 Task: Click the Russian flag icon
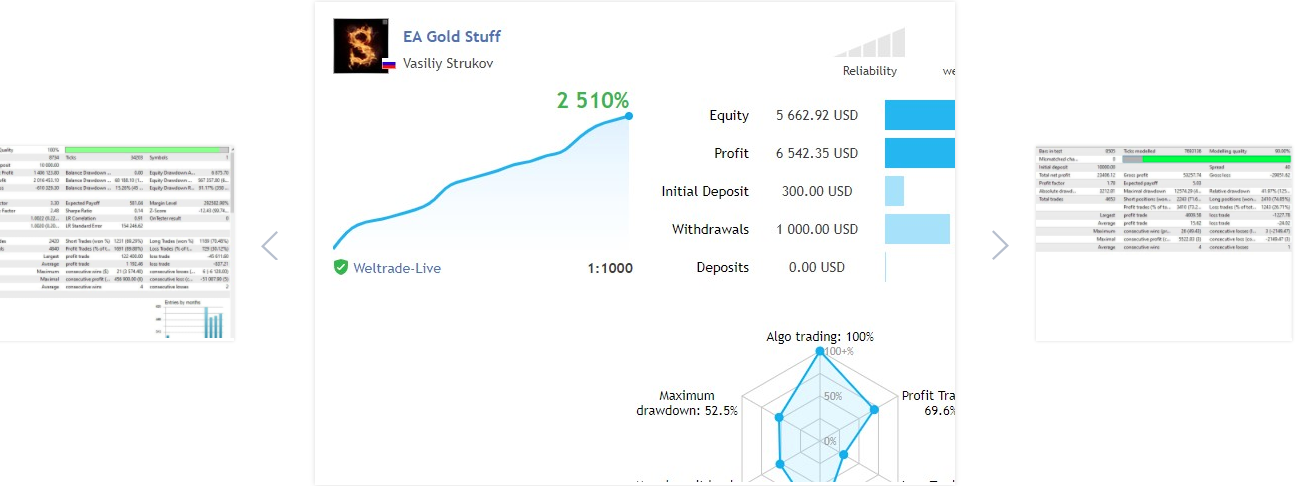(389, 64)
